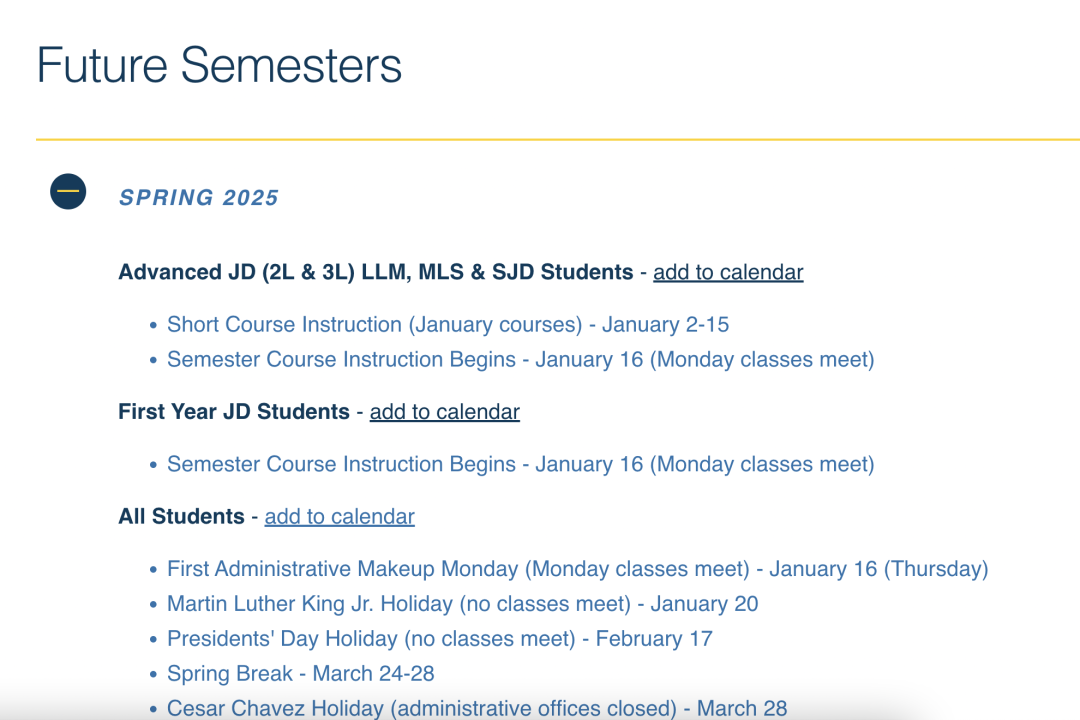
Task: Select the Short Course Instruction January 2-15 entry
Action: 448,324
